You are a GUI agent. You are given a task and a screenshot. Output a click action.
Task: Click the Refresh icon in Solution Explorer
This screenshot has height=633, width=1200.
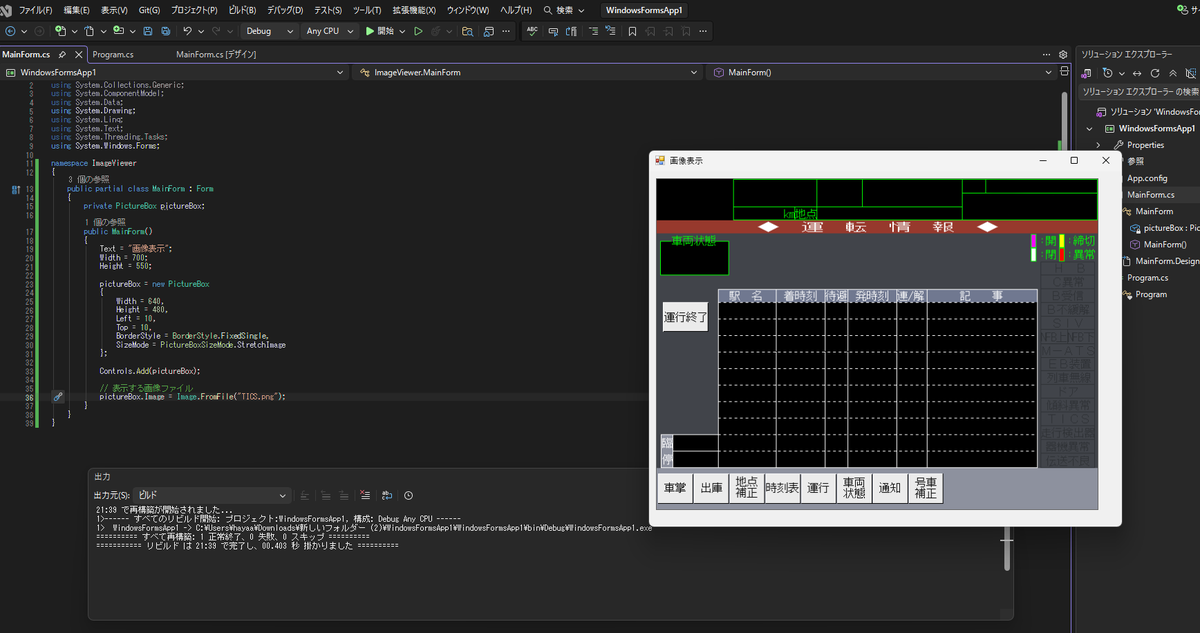pyautogui.click(x=1156, y=73)
